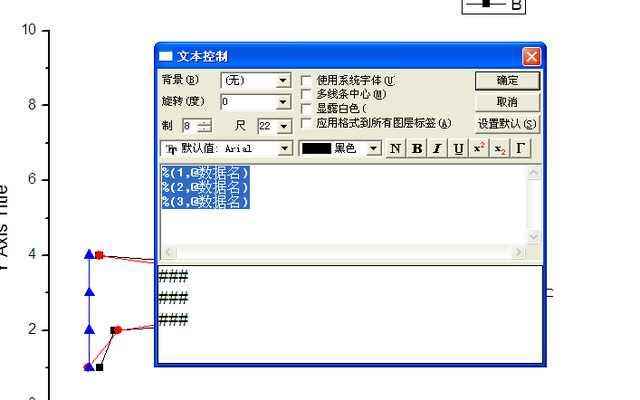Click the legend entry B in graph
This screenshot has width=640, height=400.
(494, 4)
